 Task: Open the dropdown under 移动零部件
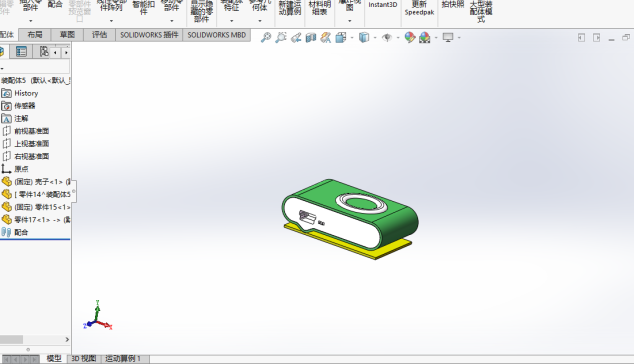tap(171, 21)
